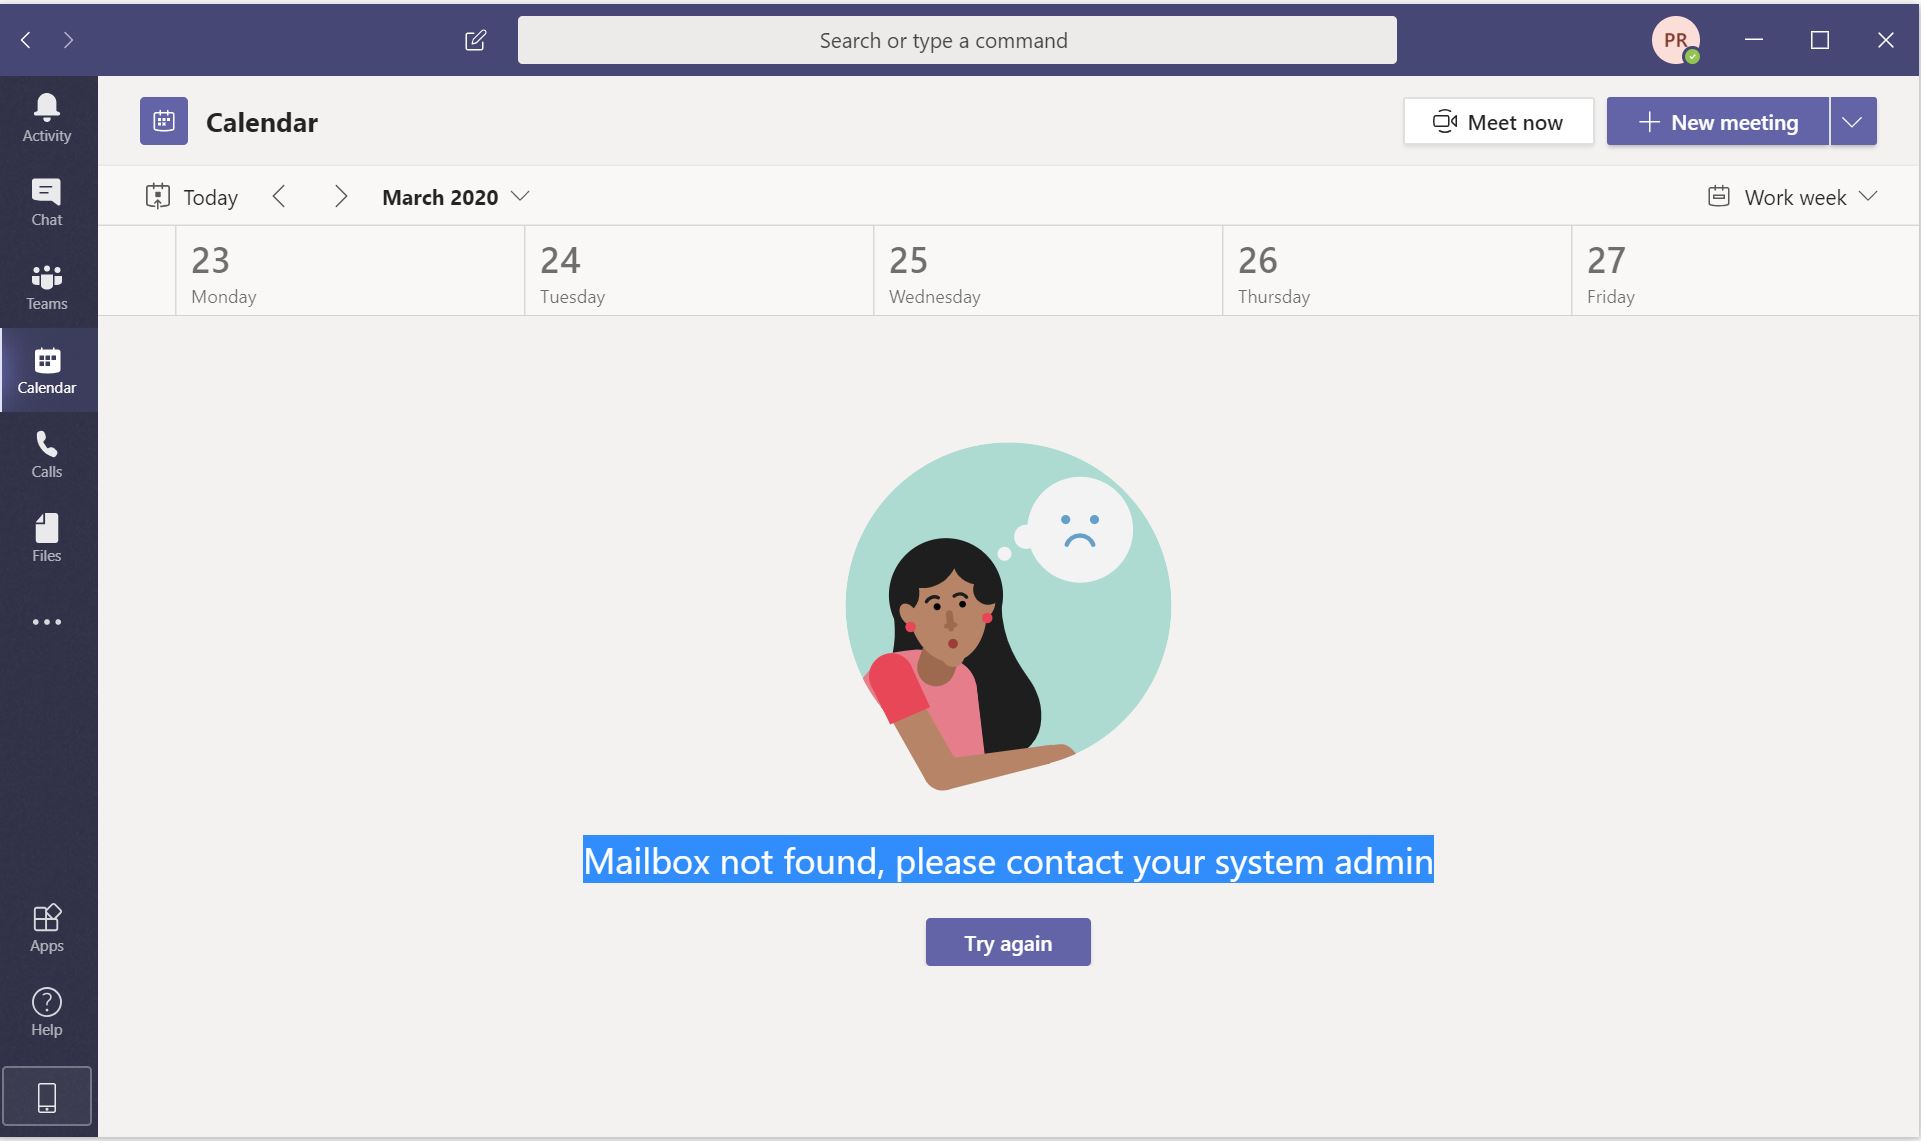Start a Meet now meeting

[x=1498, y=122]
